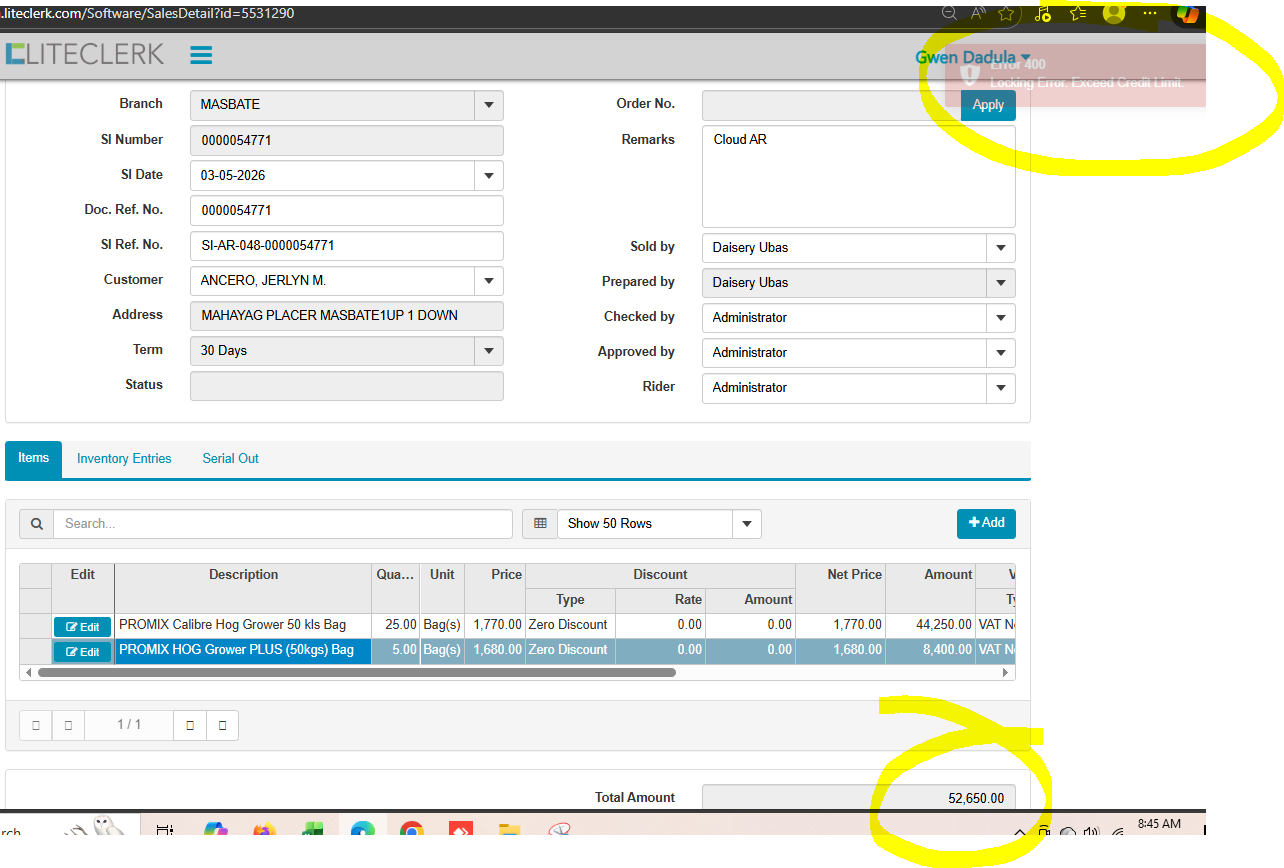Click the LiteClerk logo
Screen dimensions: 1284x868
(85, 54)
